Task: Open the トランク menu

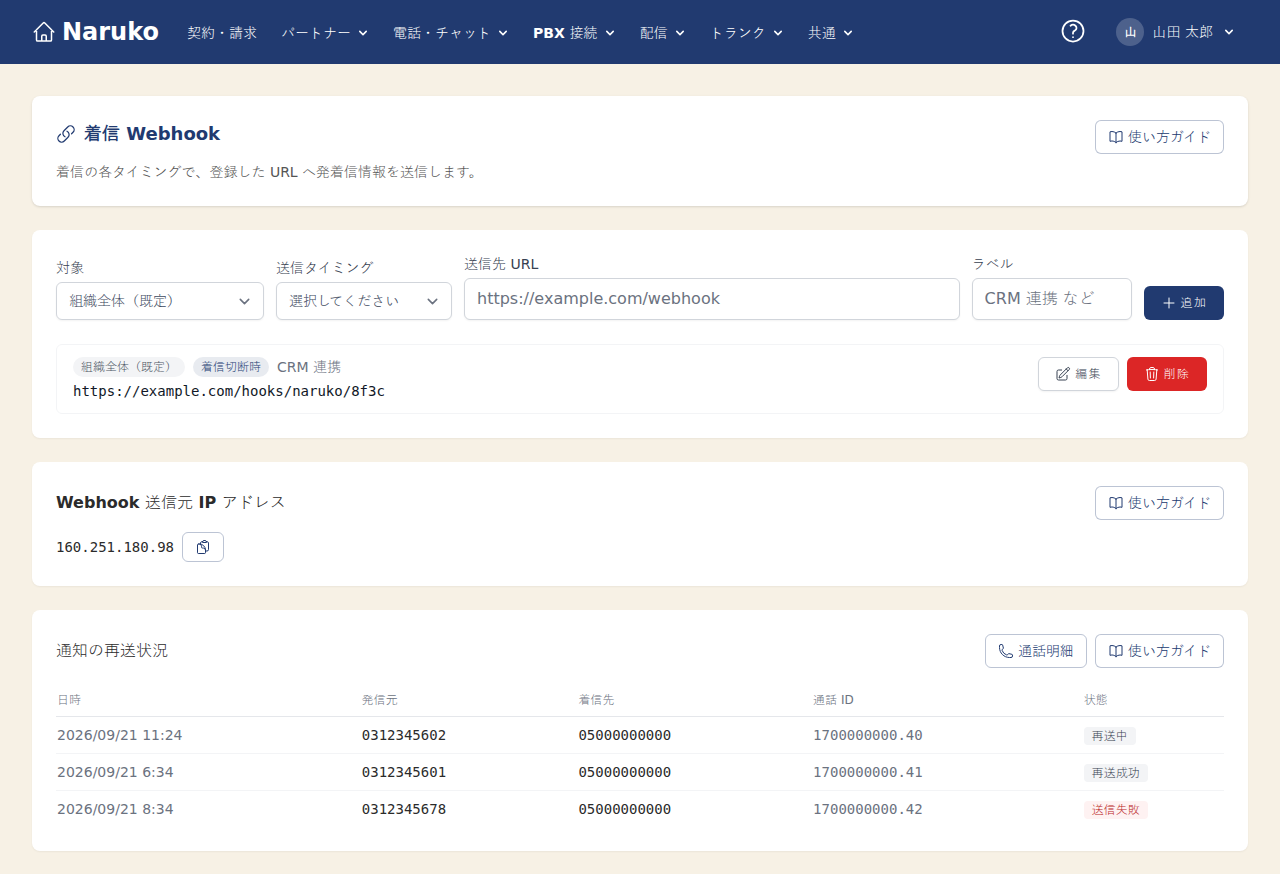Action: point(747,32)
